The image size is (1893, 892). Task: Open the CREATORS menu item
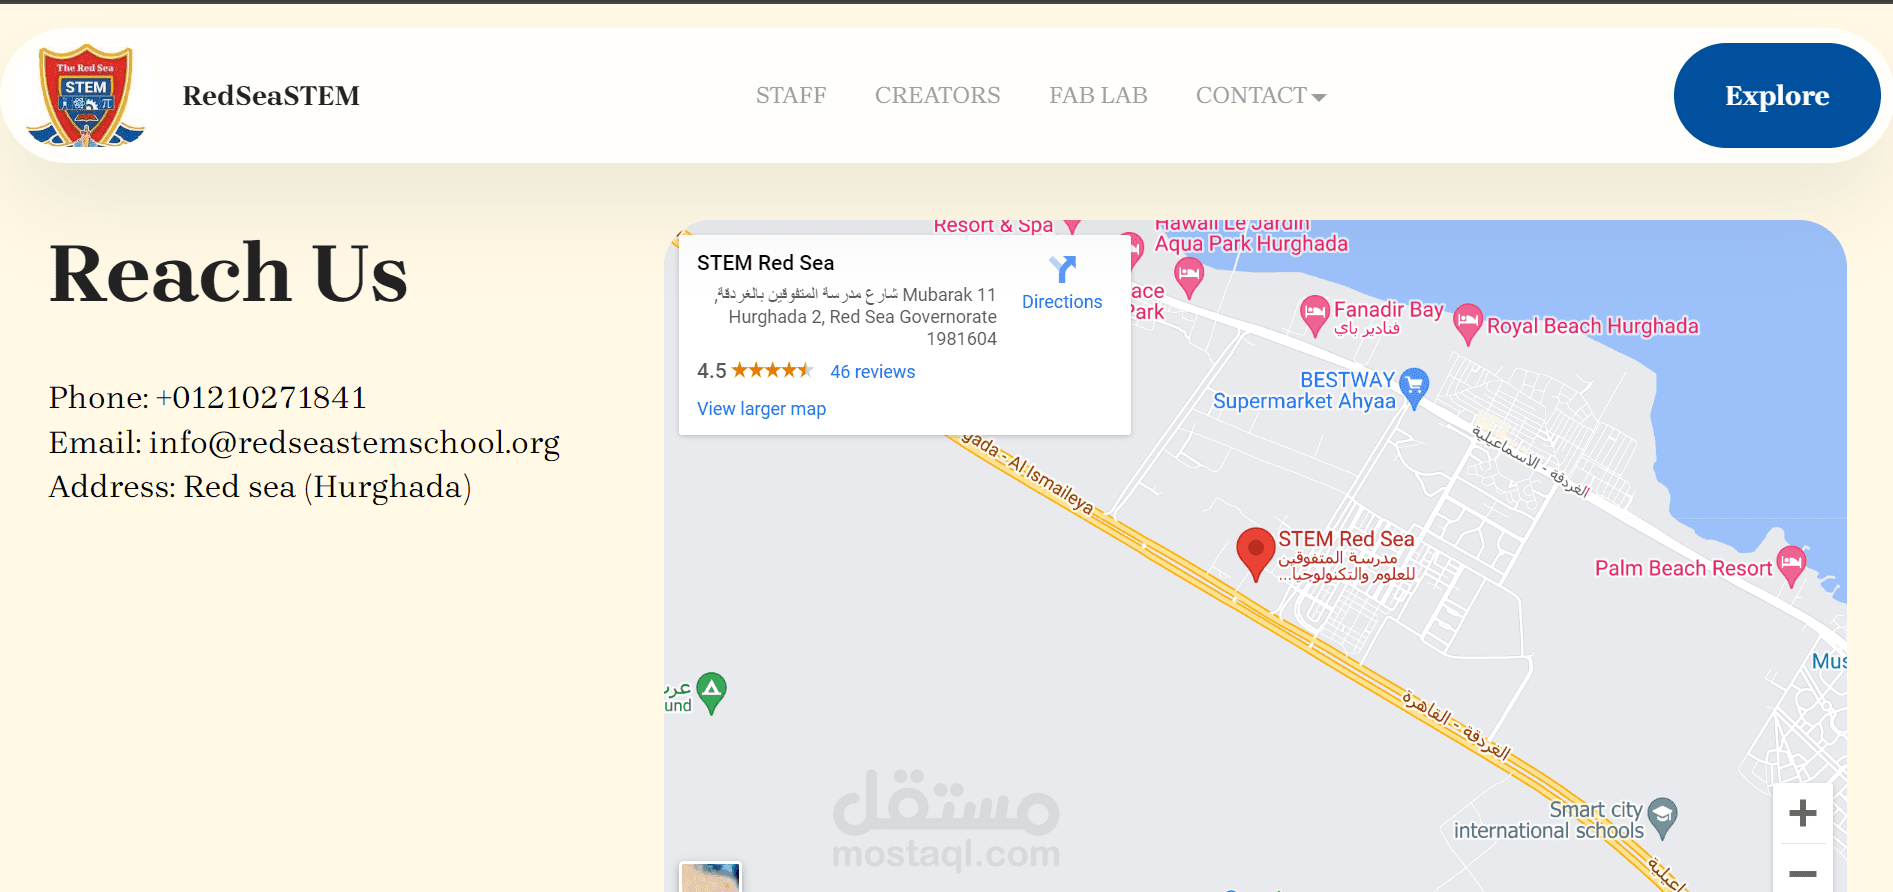(x=937, y=95)
